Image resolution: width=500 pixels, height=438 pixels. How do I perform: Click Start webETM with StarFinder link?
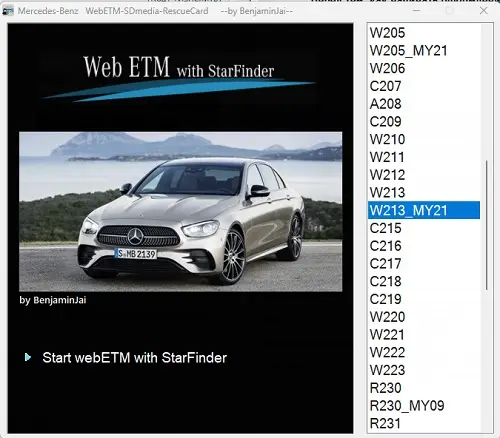134,358
